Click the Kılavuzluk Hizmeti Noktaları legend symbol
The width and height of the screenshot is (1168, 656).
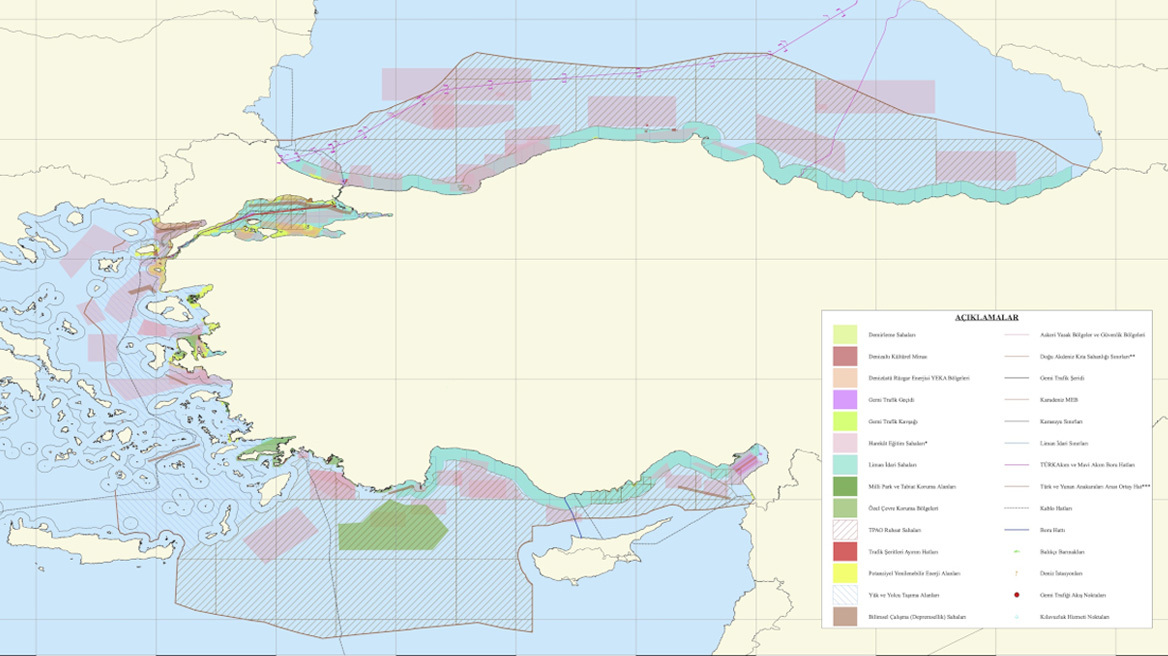[1017, 617]
